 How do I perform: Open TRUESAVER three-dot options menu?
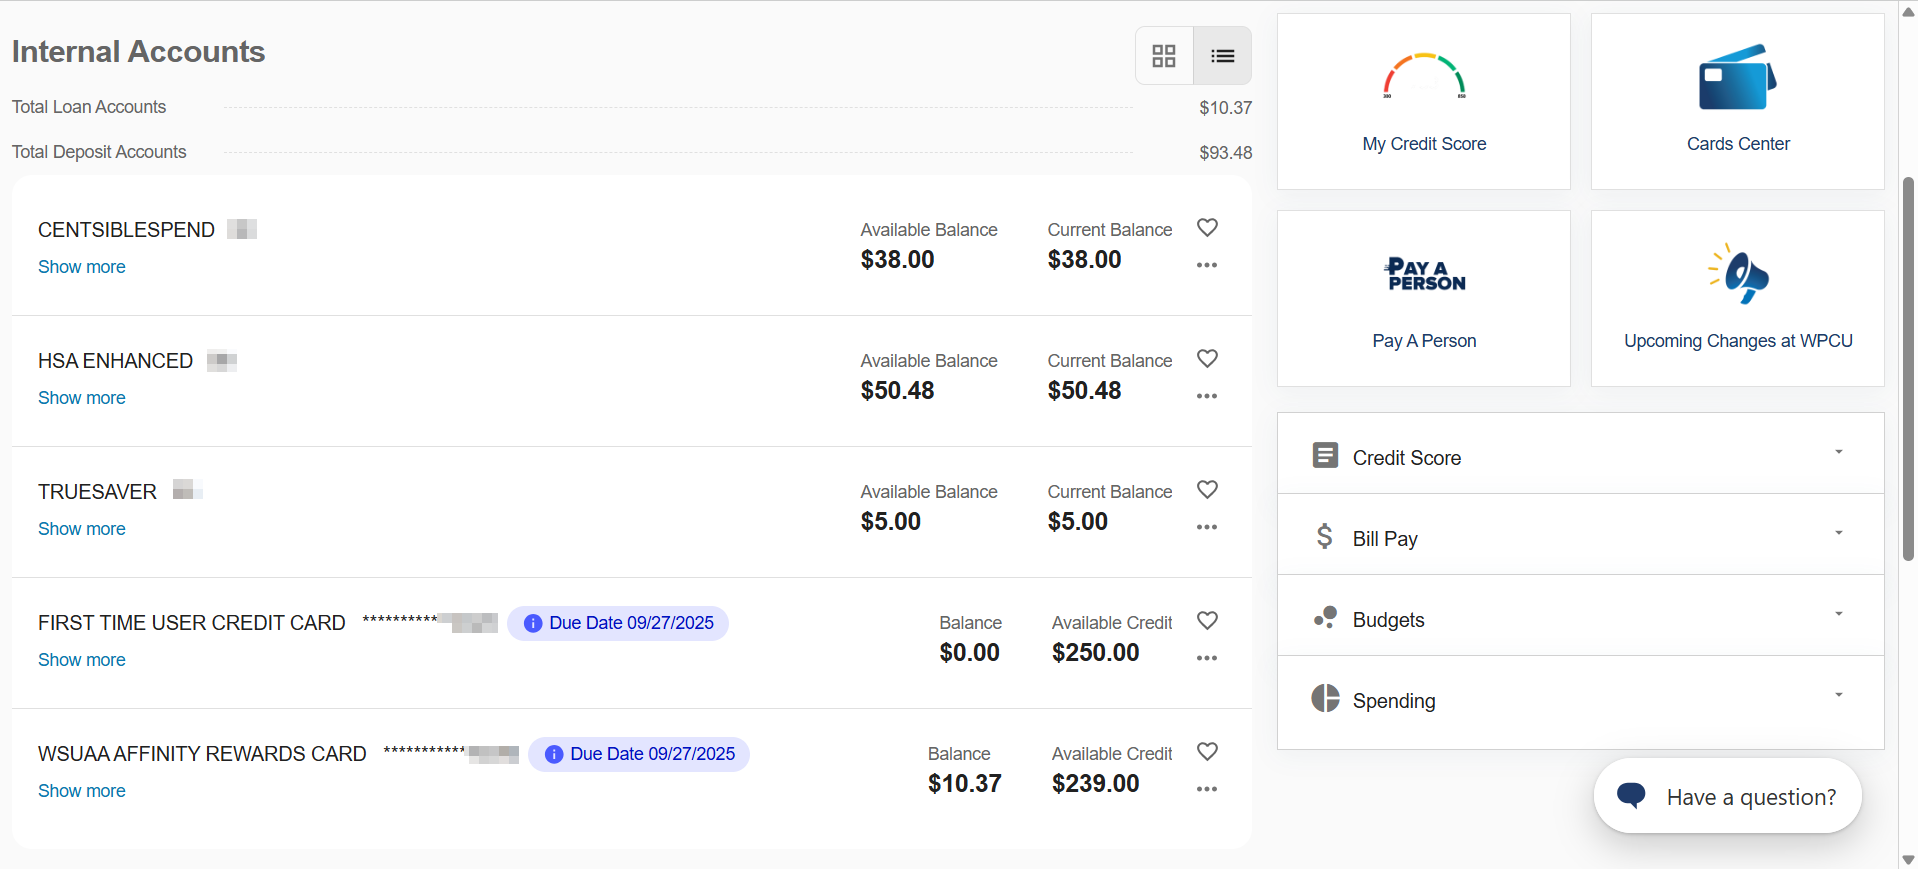coord(1207,528)
